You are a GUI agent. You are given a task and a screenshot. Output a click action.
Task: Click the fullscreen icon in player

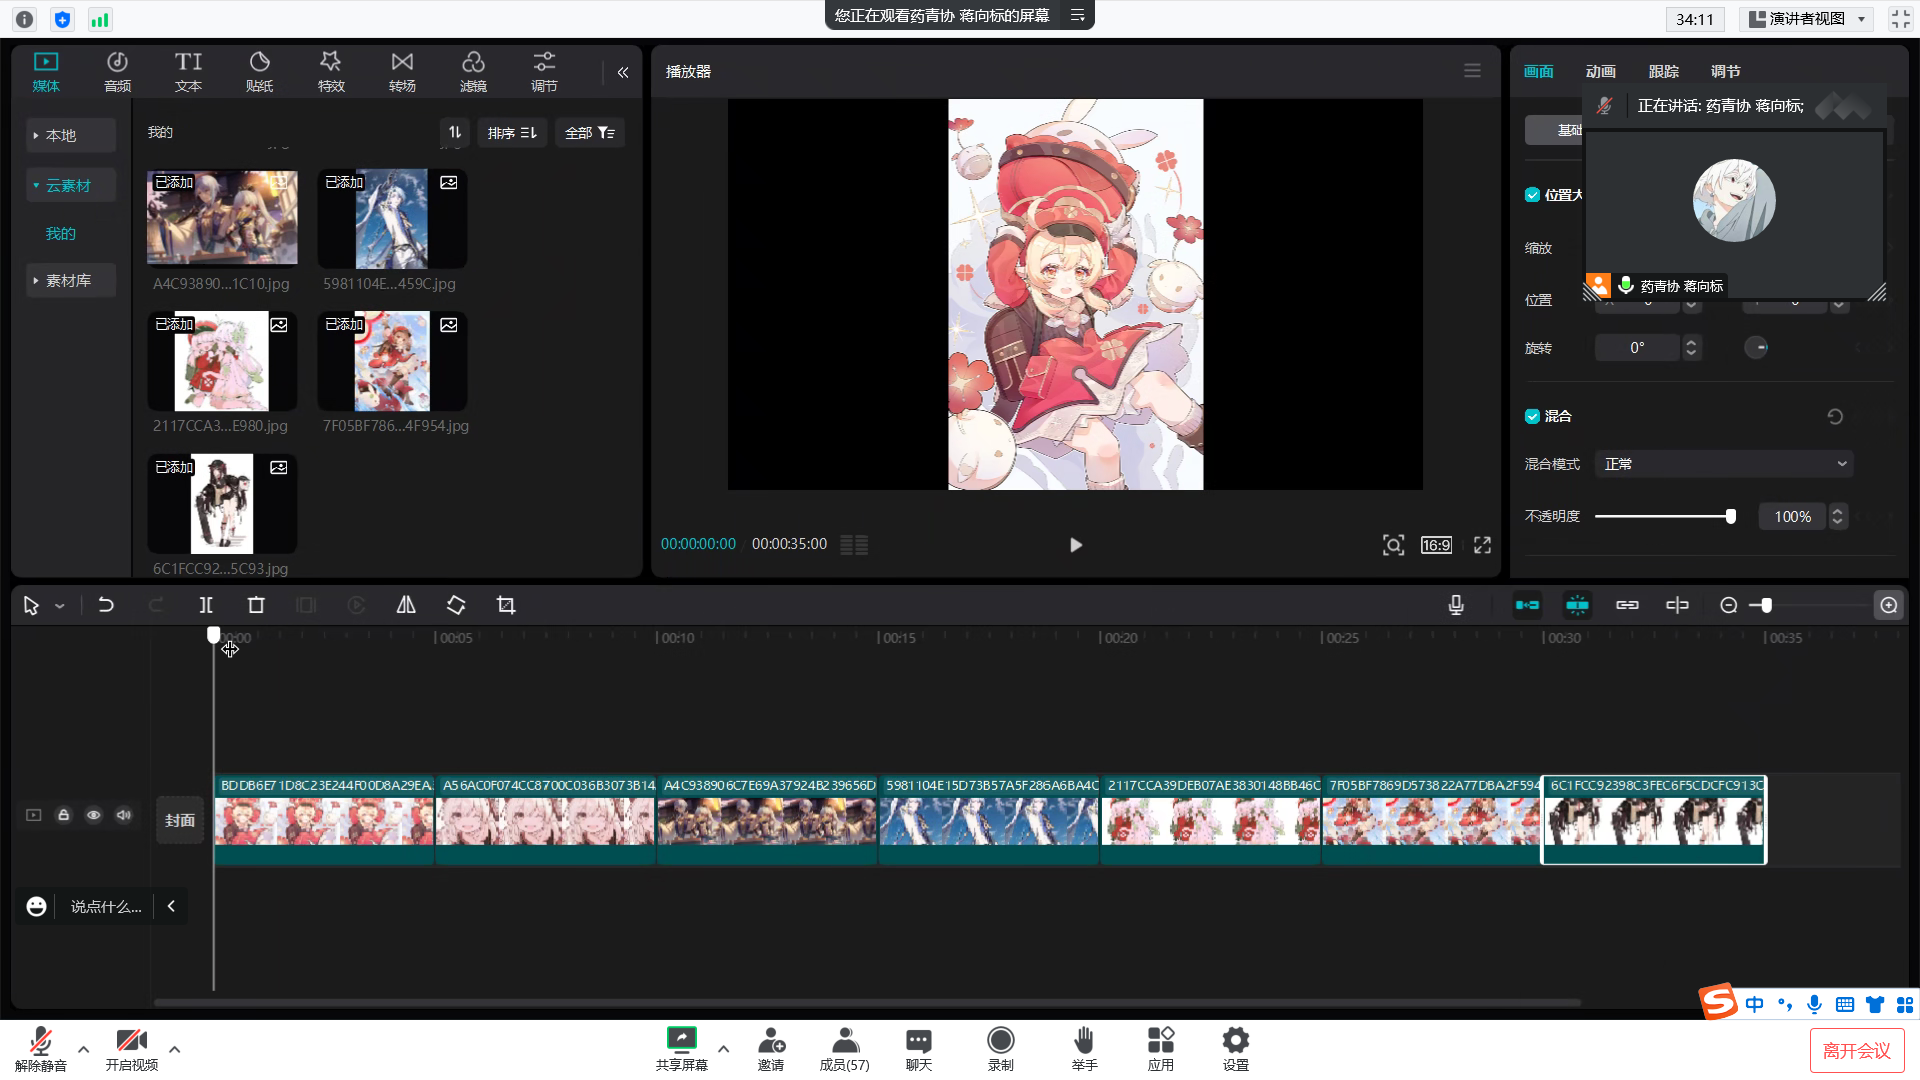pyautogui.click(x=1482, y=545)
